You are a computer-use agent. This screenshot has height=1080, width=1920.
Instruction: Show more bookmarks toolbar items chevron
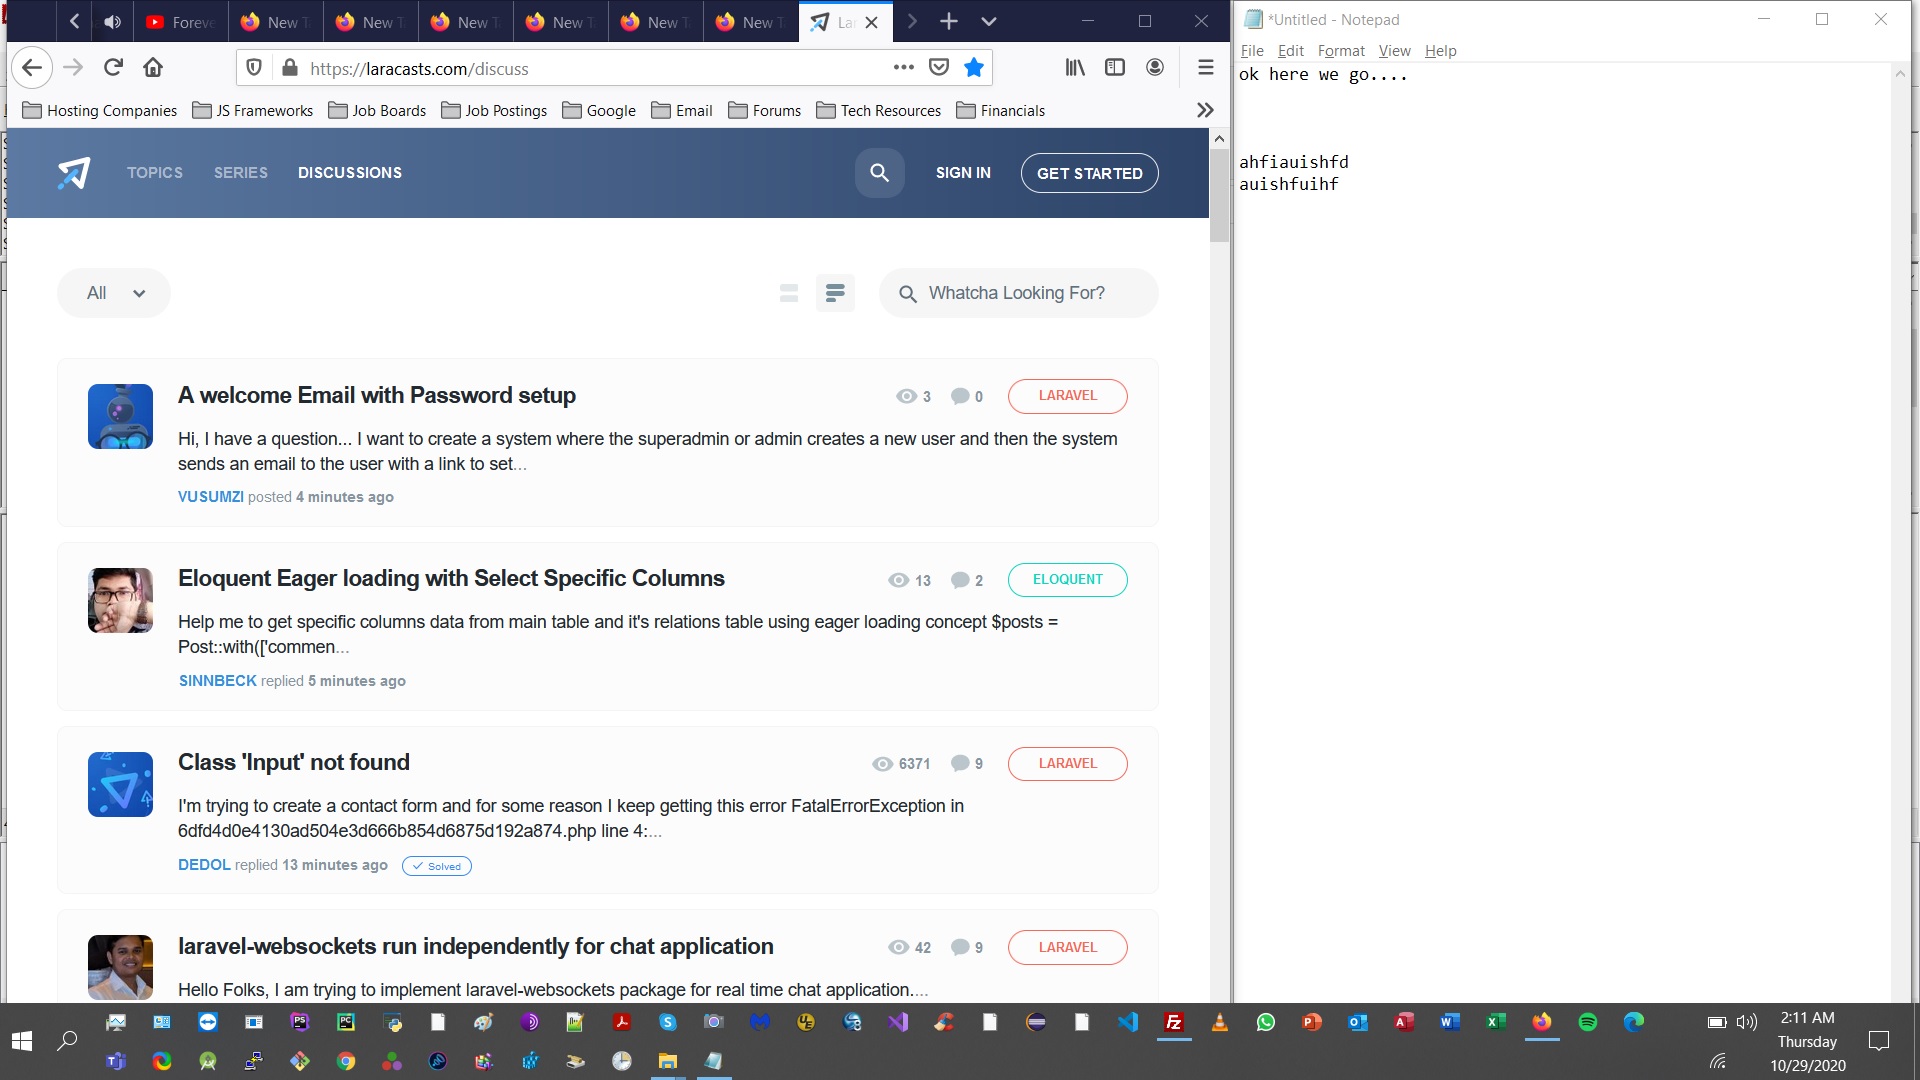1205,111
